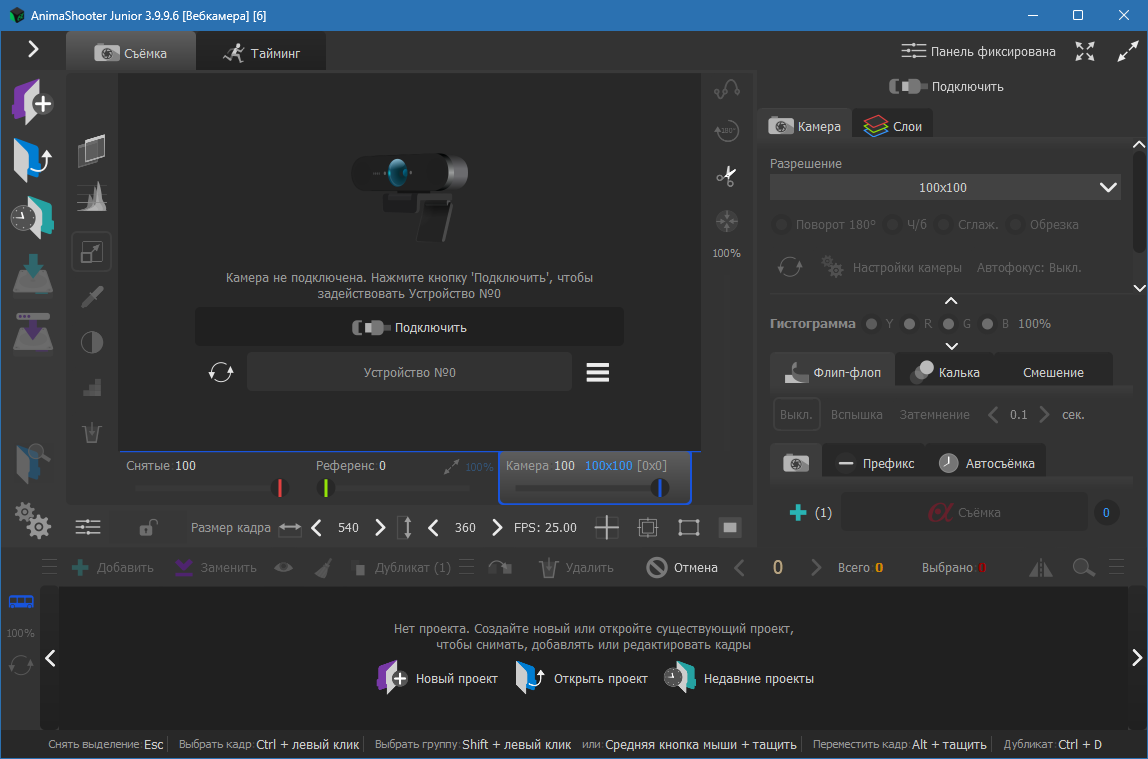Show the Histogram tool in the camera toolbar

[91, 197]
